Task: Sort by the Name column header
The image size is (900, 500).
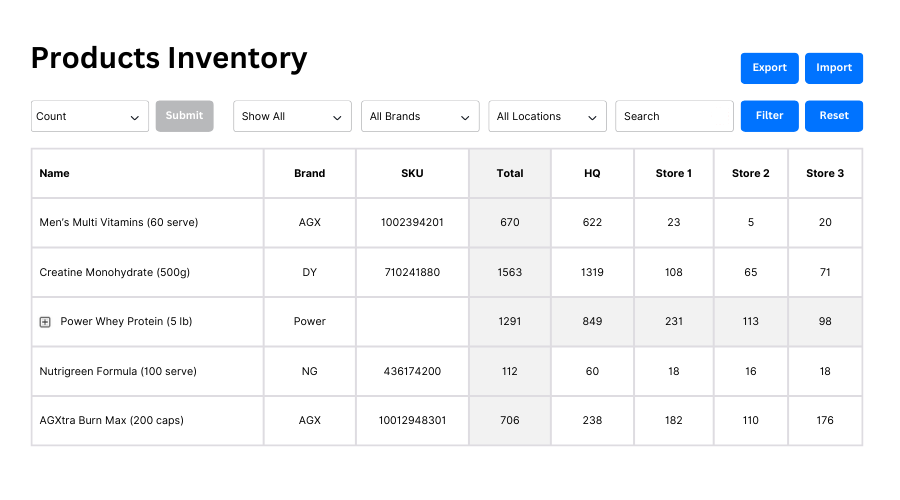Action: 55,174
